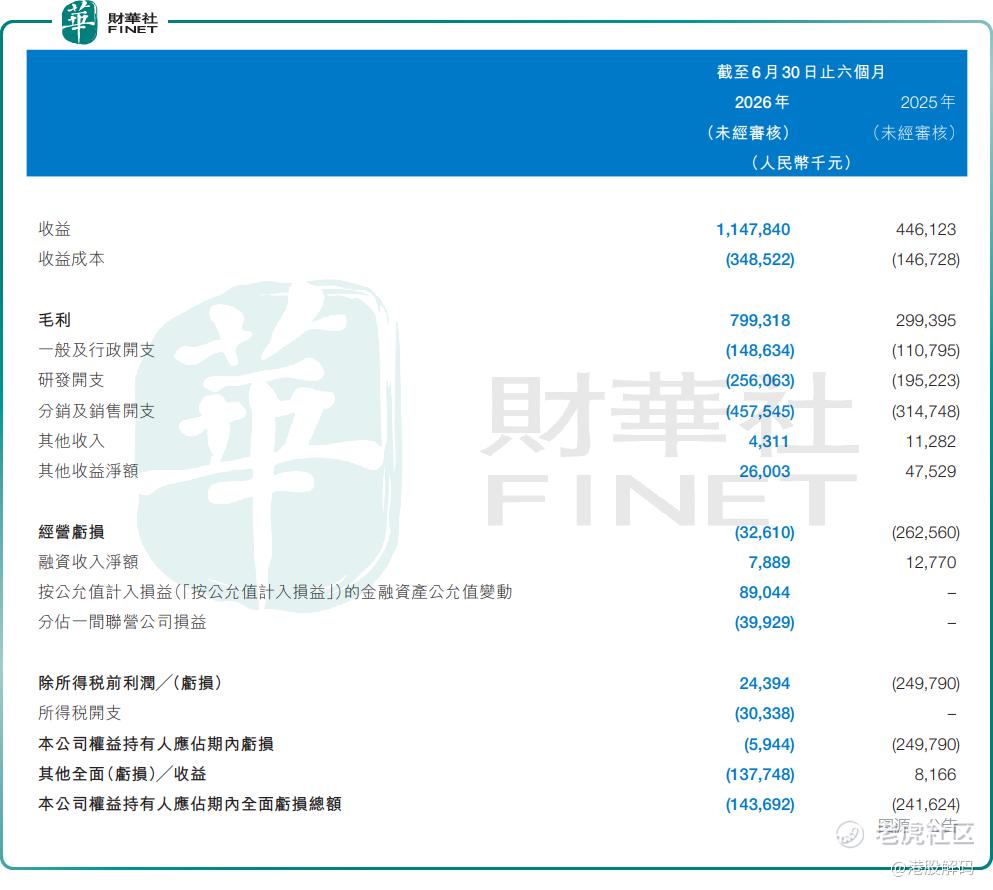The width and height of the screenshot is (993, 890).
Task: Select the 2025 revenue value 446,123
Action: 926,229
